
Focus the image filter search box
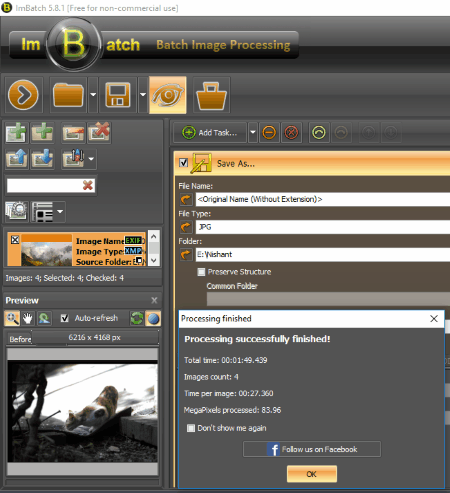(x=45, y=186)
